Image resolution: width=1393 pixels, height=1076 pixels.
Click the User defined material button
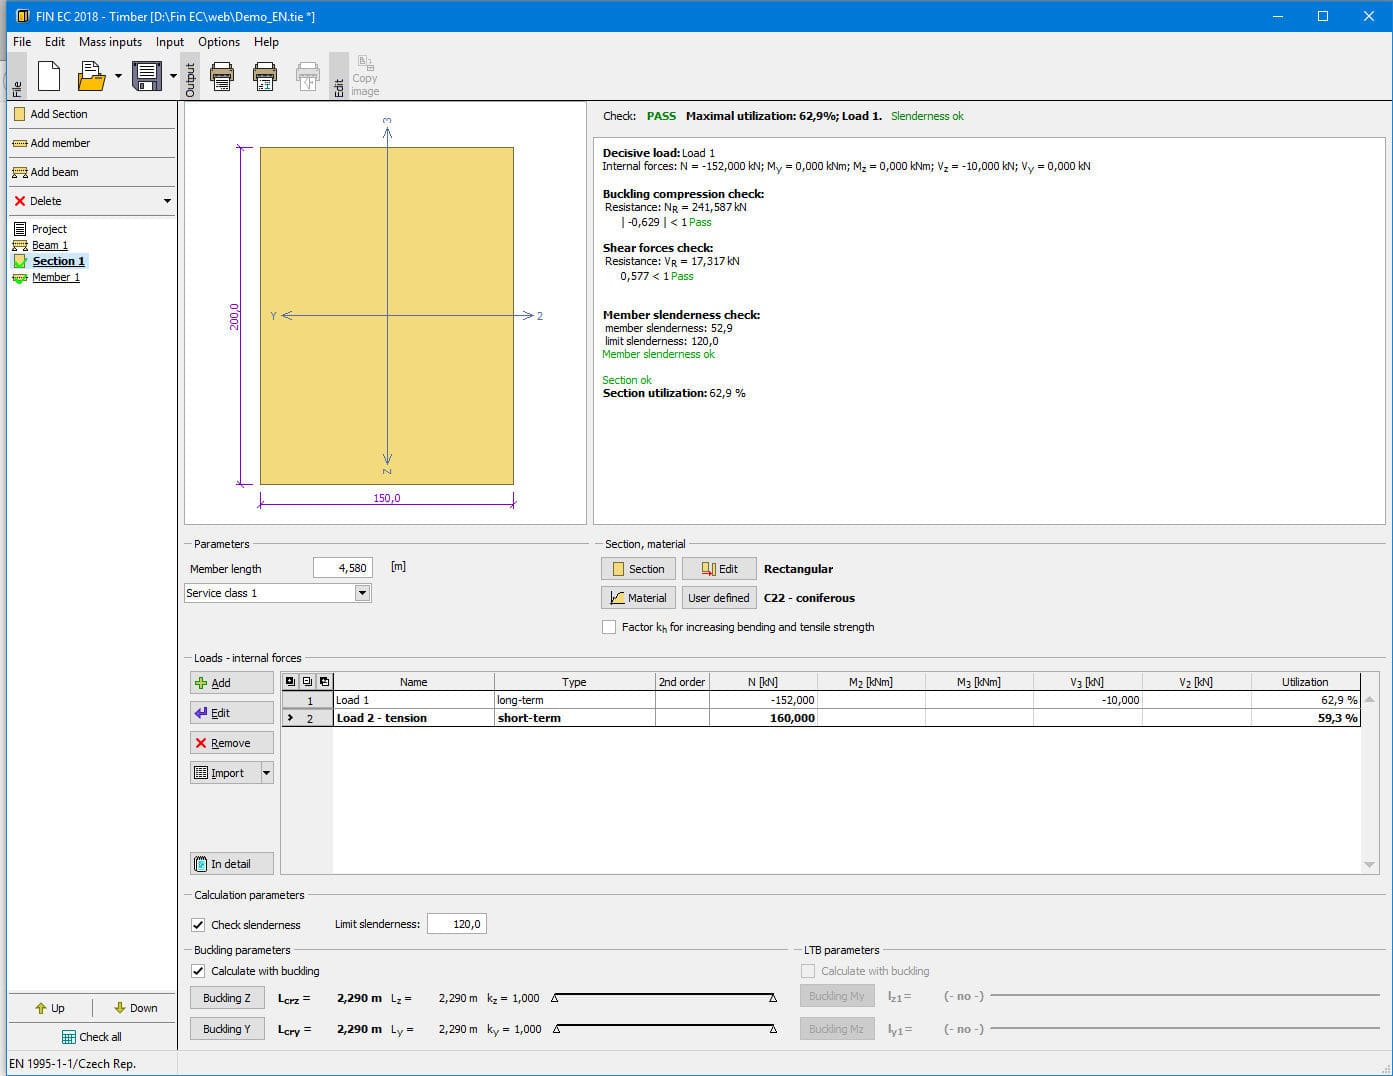pos(718,597)
